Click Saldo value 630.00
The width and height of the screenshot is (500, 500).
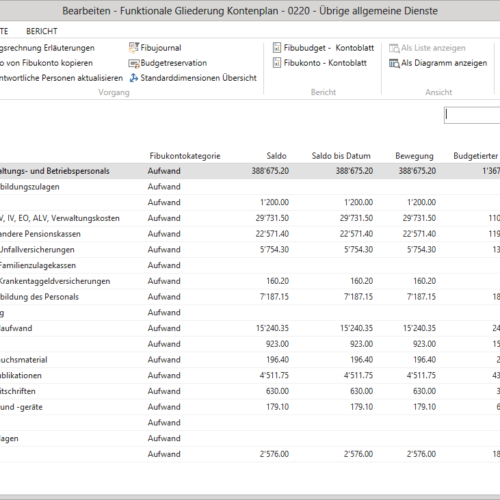coord(277,391)
